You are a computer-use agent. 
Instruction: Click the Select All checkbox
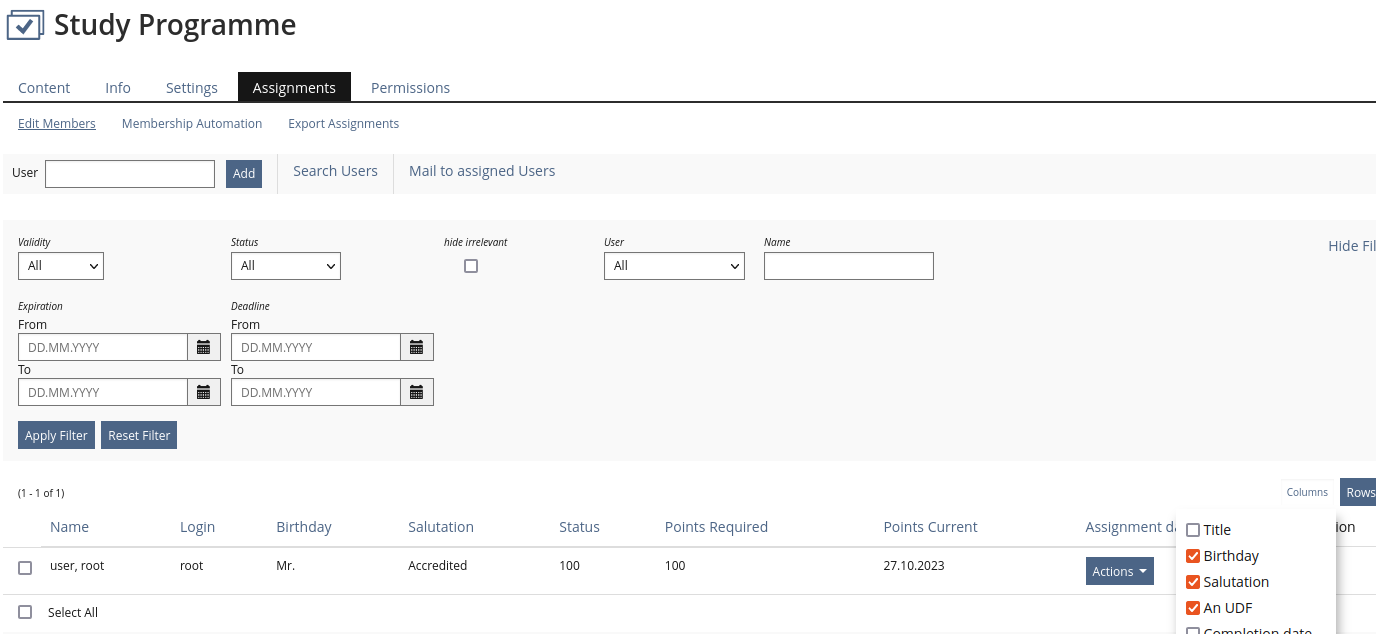24,611
